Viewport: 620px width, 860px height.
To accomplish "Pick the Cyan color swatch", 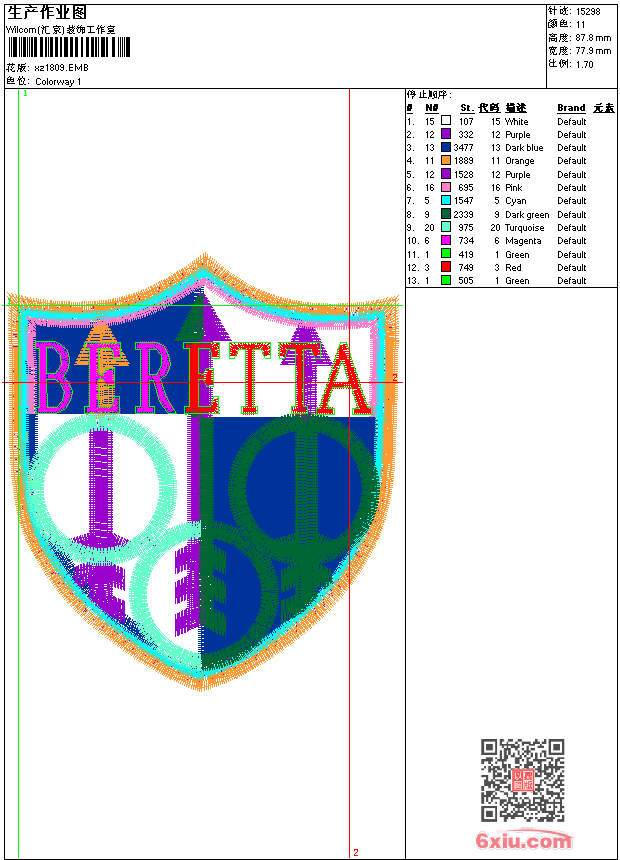I will coord(446,200).
